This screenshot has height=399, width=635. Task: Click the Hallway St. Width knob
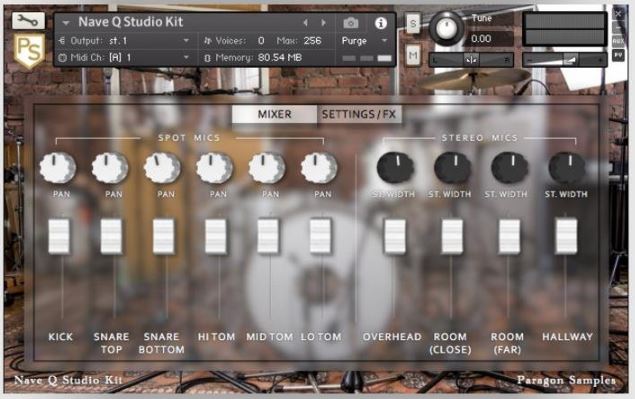tap(567, 167)
